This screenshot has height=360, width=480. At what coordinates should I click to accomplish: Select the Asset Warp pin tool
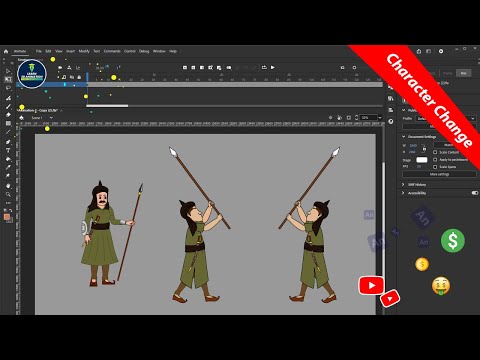tap(8, 176)
